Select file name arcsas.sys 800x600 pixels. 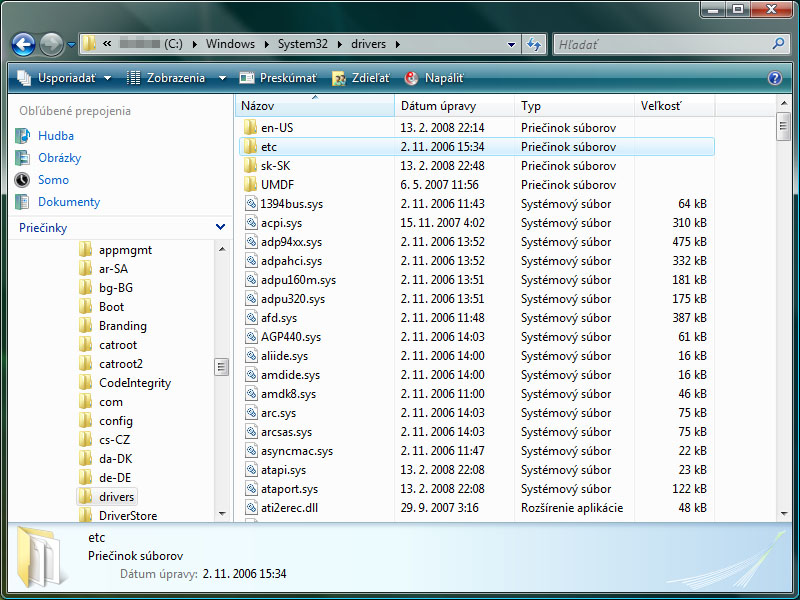click(x=286, y=432)
